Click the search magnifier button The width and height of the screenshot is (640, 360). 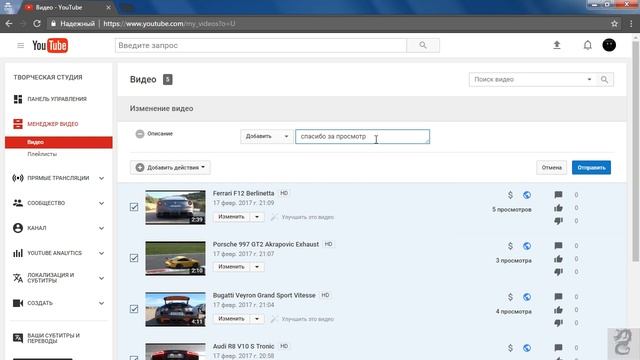423,45
